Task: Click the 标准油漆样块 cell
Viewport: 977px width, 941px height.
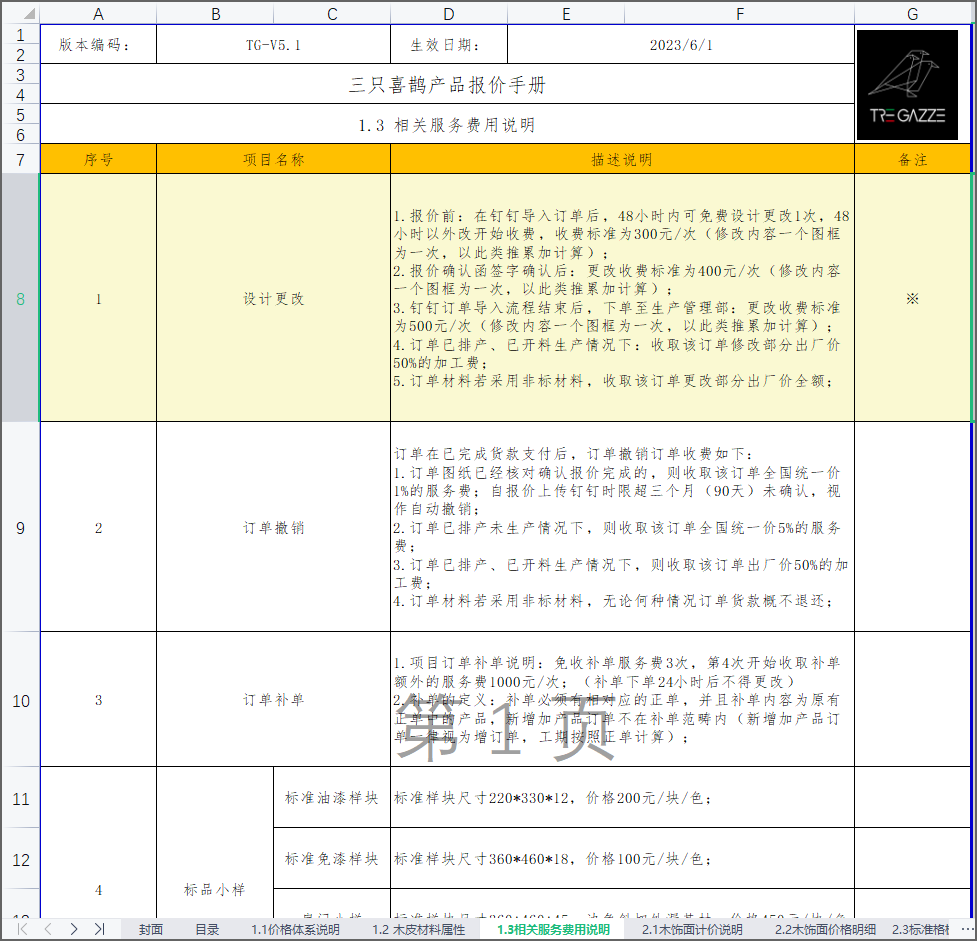Action: [332, 798]
